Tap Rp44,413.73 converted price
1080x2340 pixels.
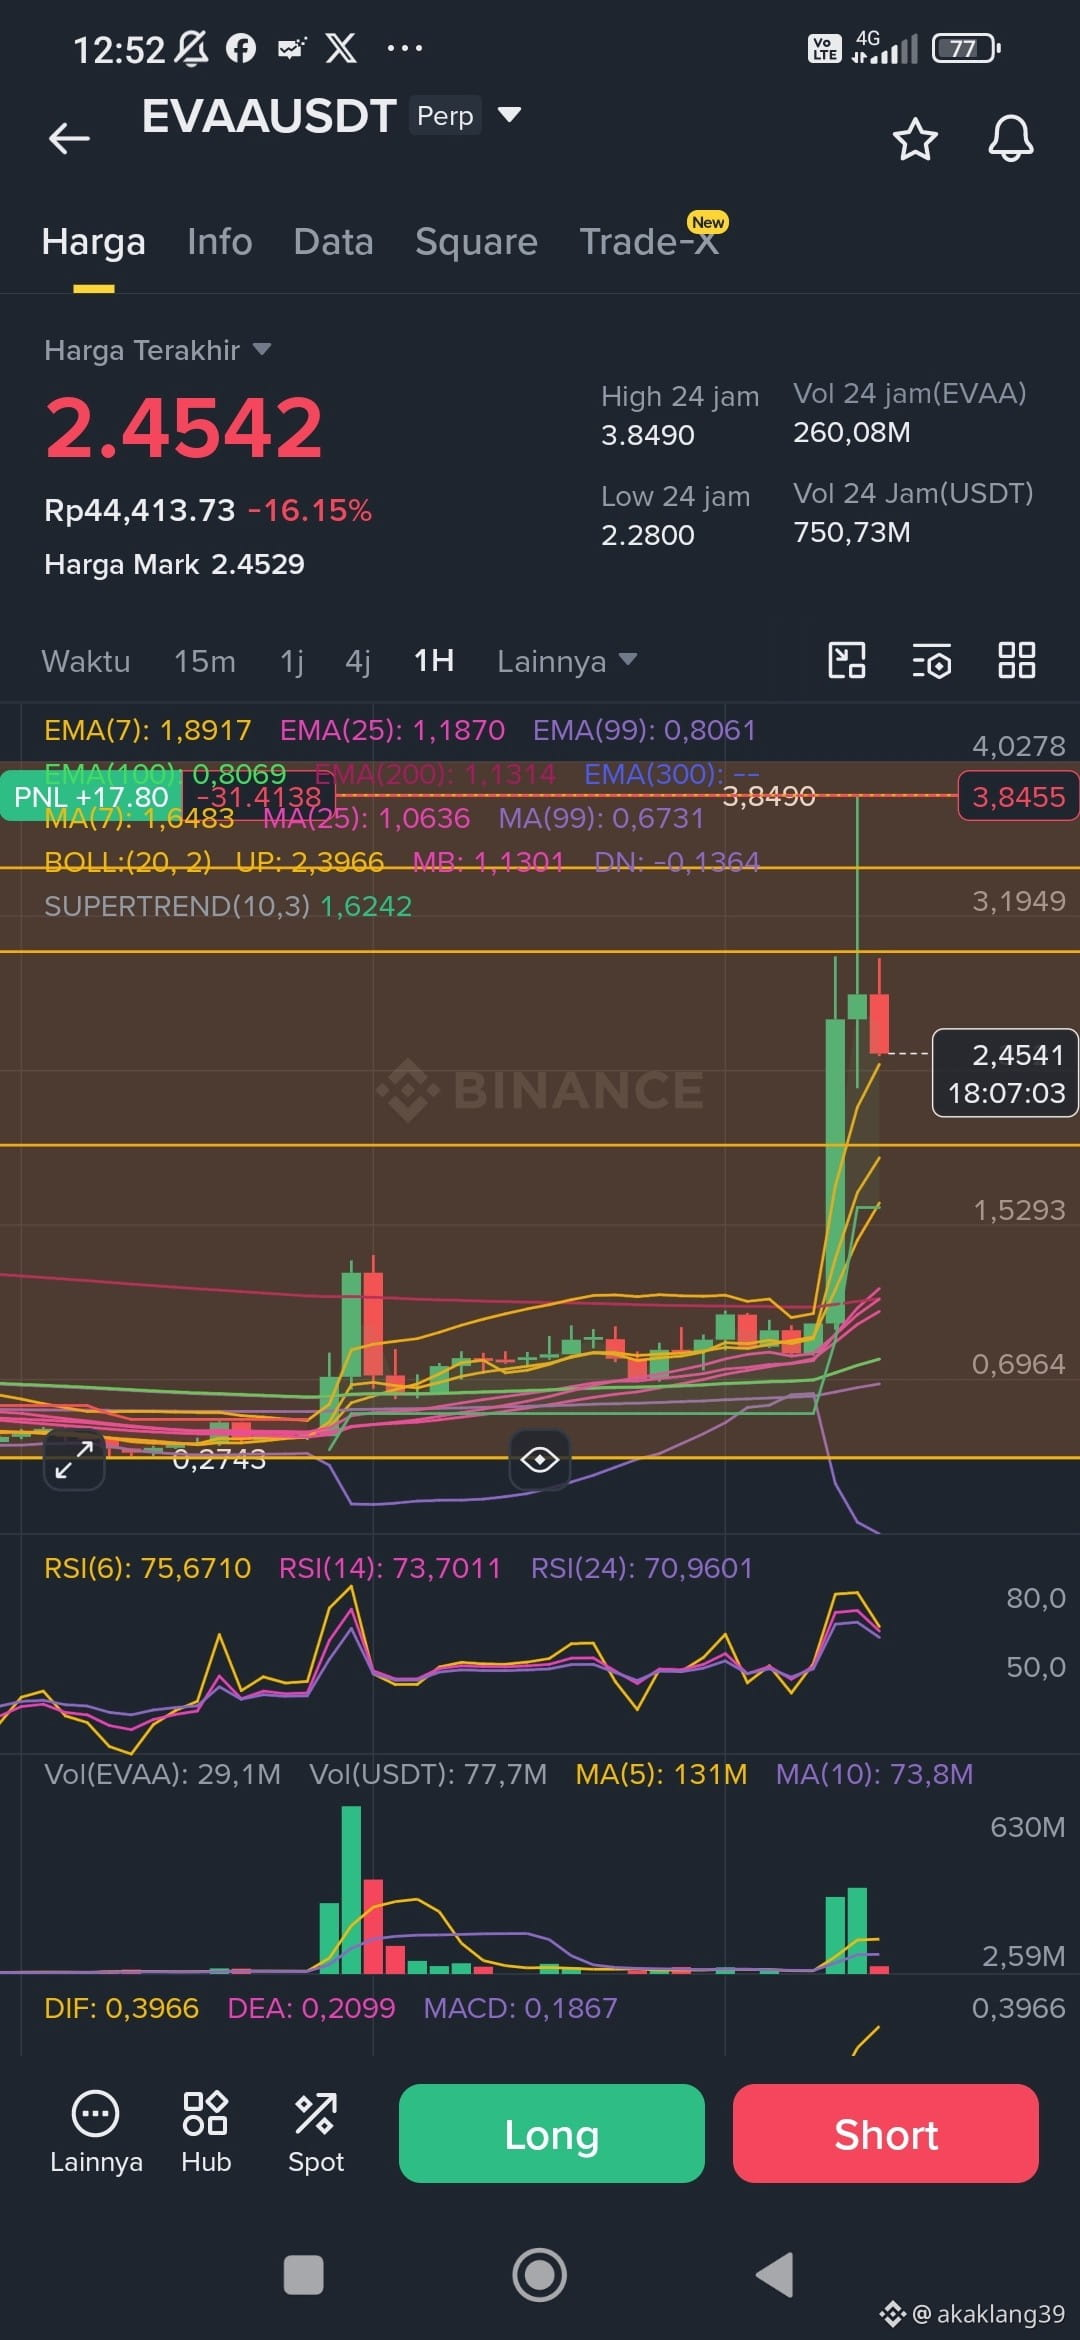(139, 511)
